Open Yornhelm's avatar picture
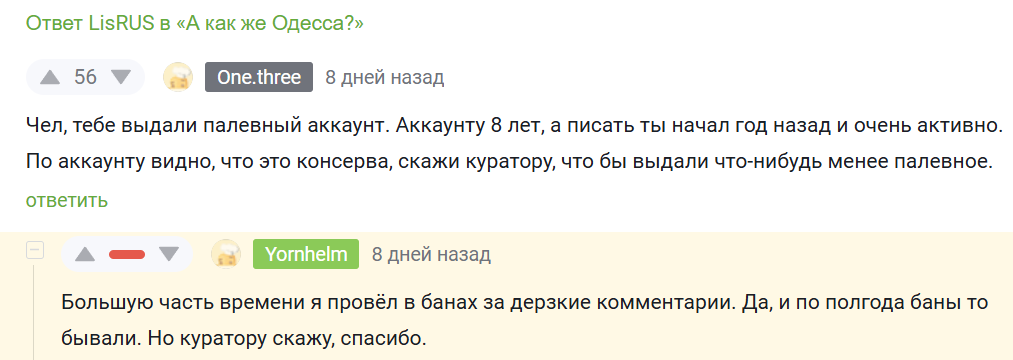 point(226,254)
